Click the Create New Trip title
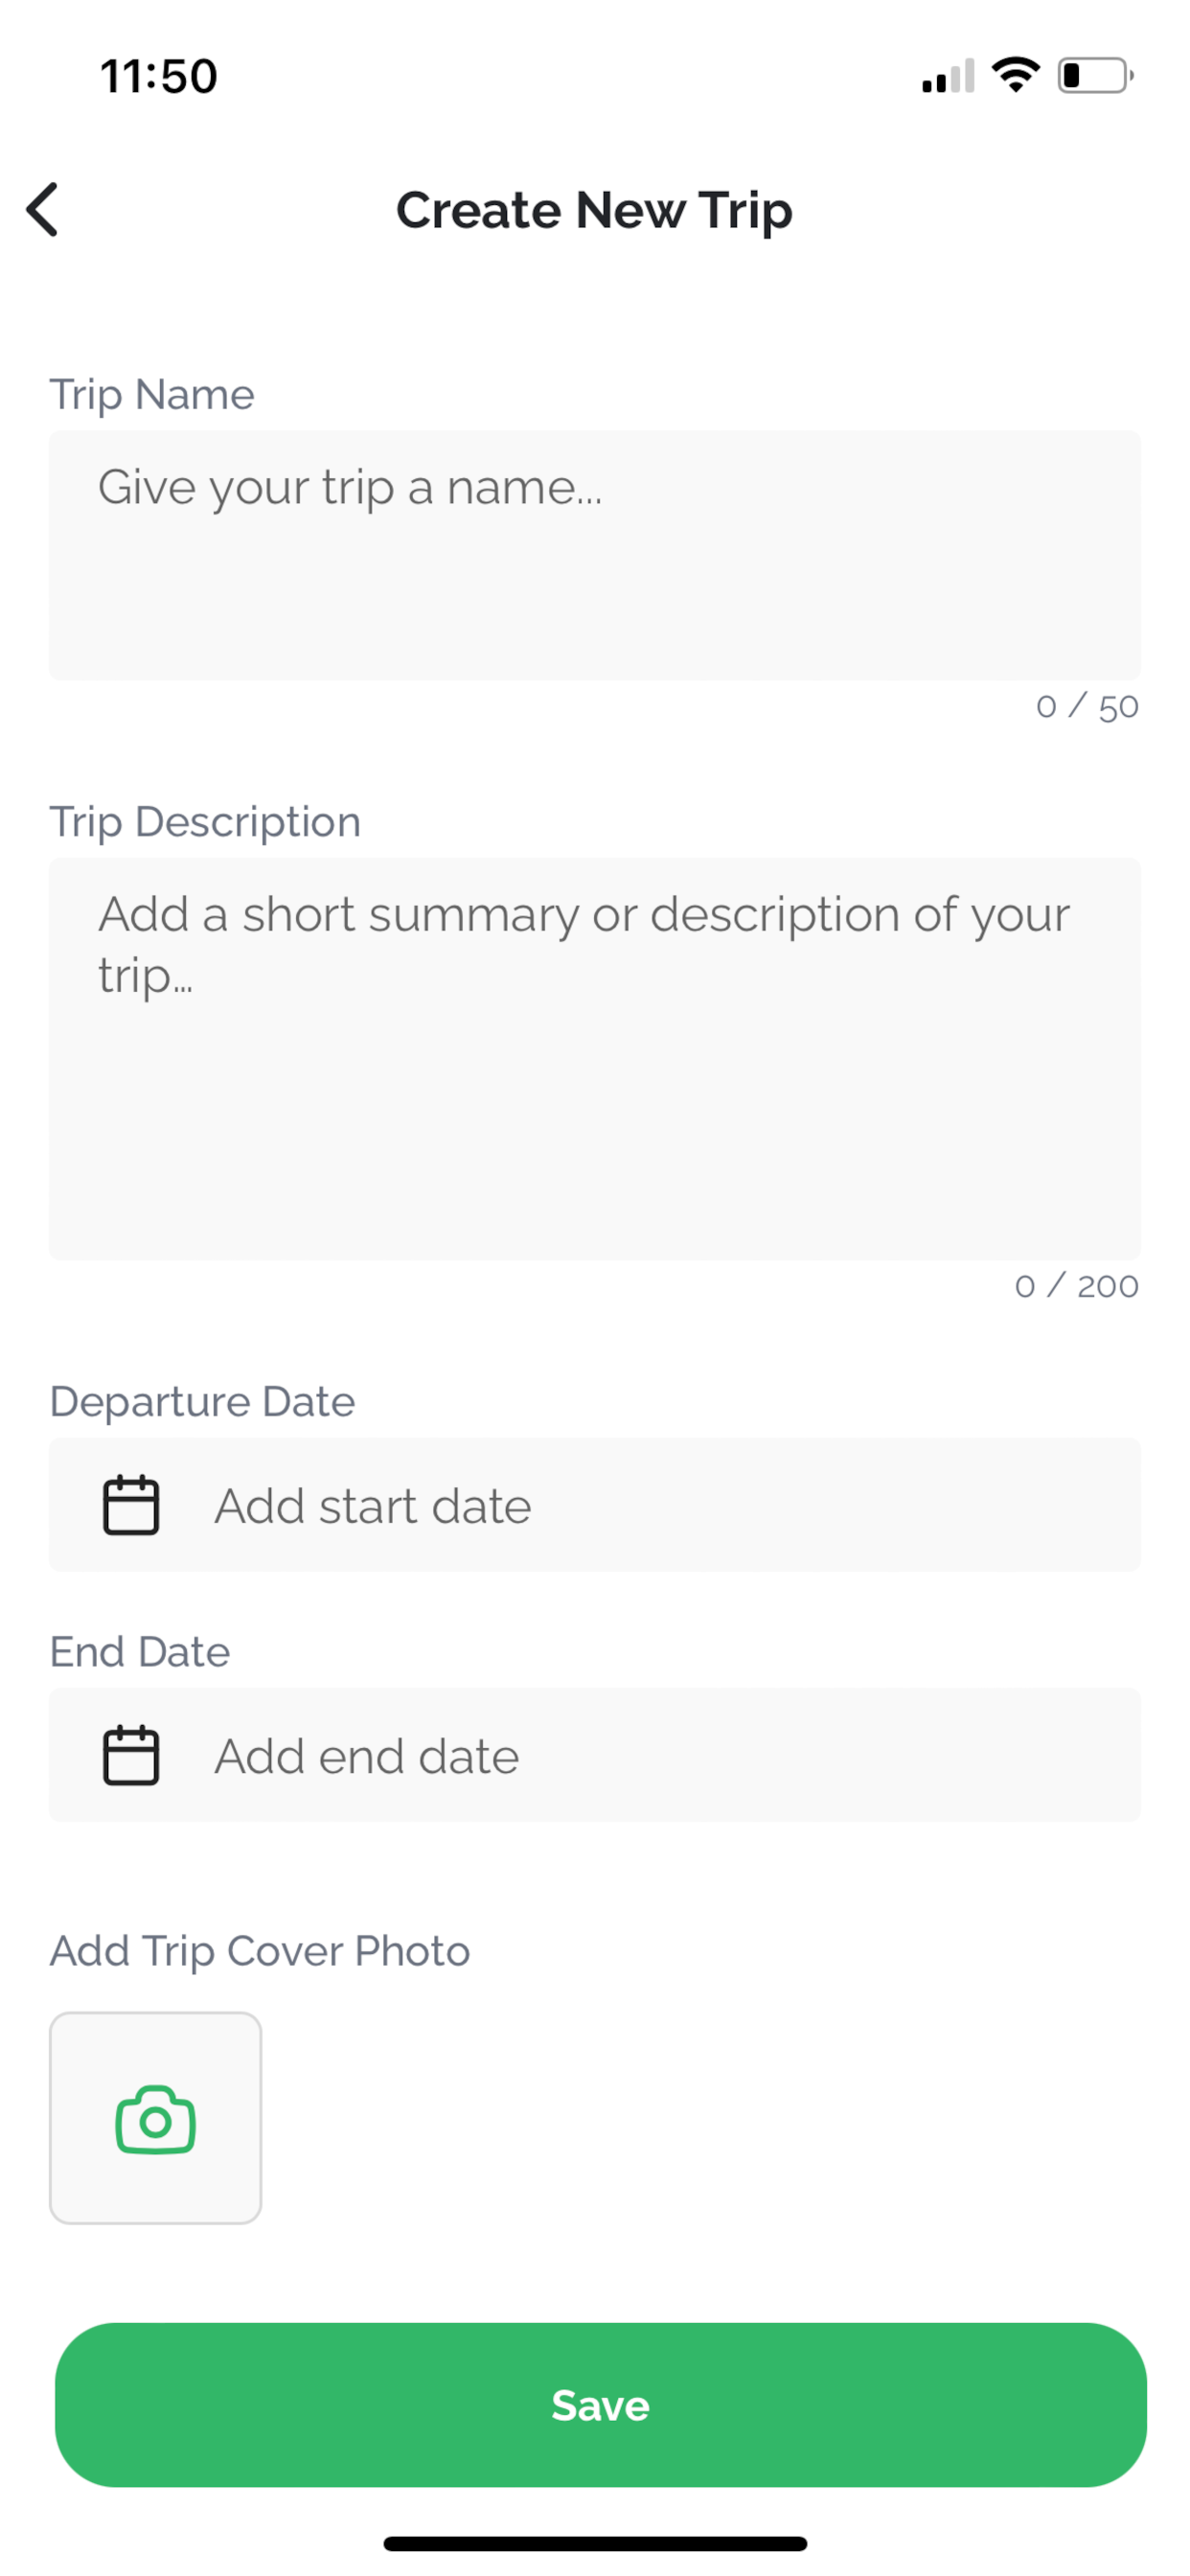Screen dimensions: 1190x2576 pos(594,210)
